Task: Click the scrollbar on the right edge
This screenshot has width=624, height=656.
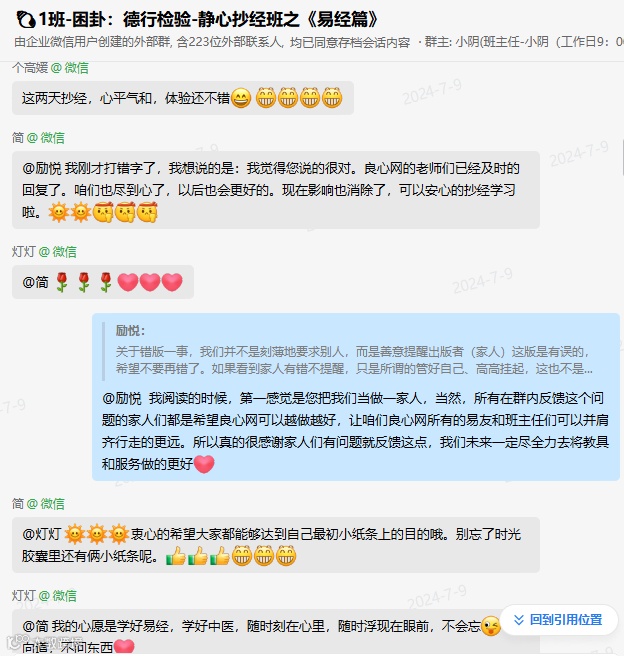Action: click(622, 157)
